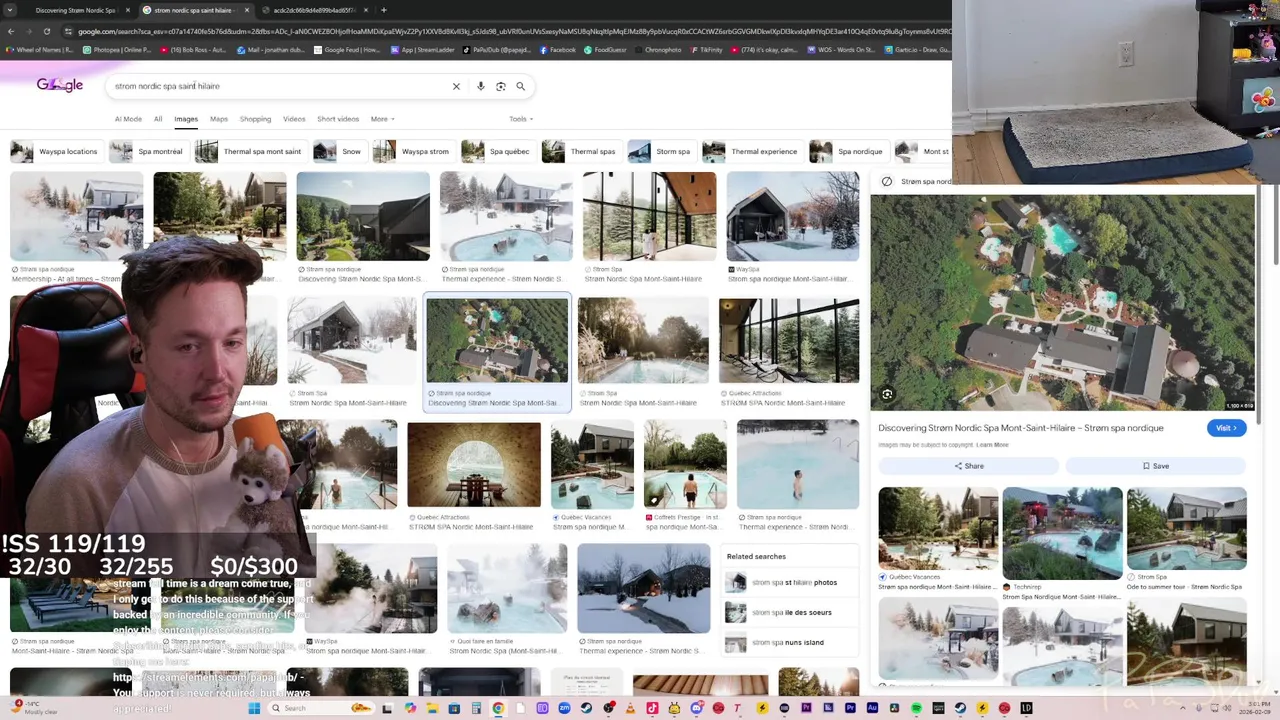This screenshot has height=720, width=1280.
Task: Switch to the Short videos tab
Action: [338, 119]
